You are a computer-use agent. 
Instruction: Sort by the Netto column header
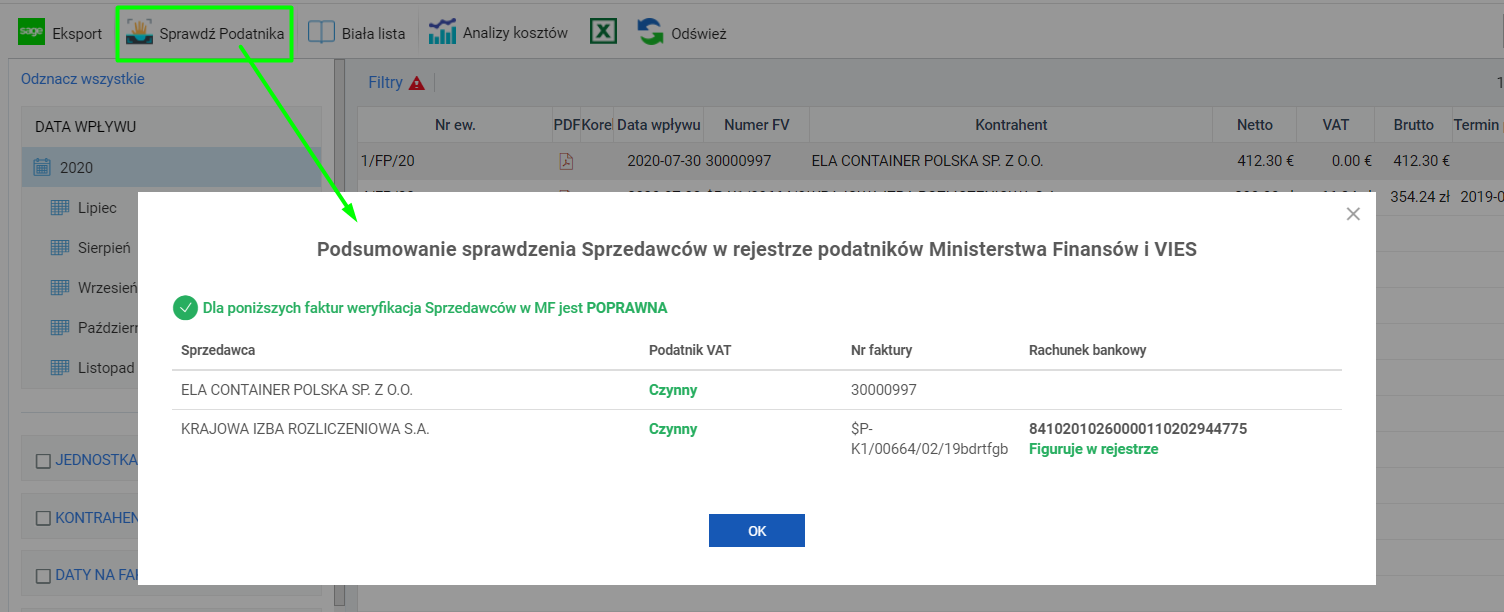pyautogui.click(x=1255, y=125)
